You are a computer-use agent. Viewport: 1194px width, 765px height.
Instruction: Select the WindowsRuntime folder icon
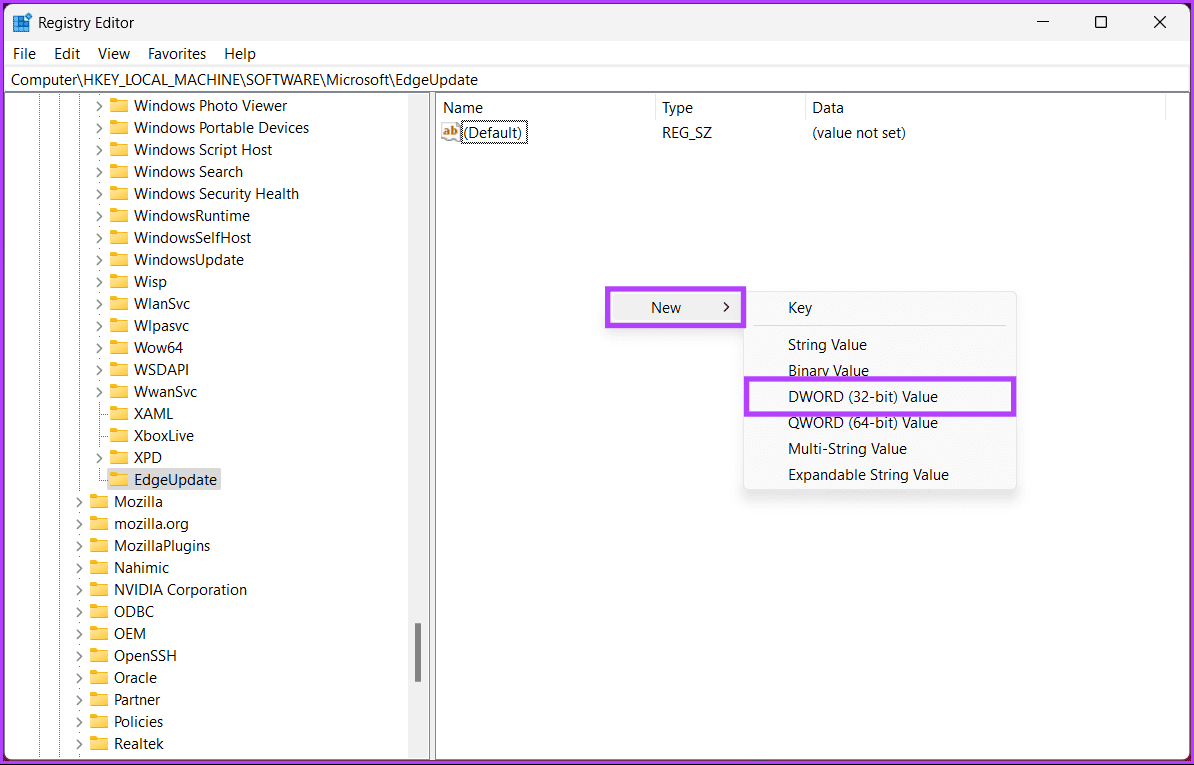[119, 216]
